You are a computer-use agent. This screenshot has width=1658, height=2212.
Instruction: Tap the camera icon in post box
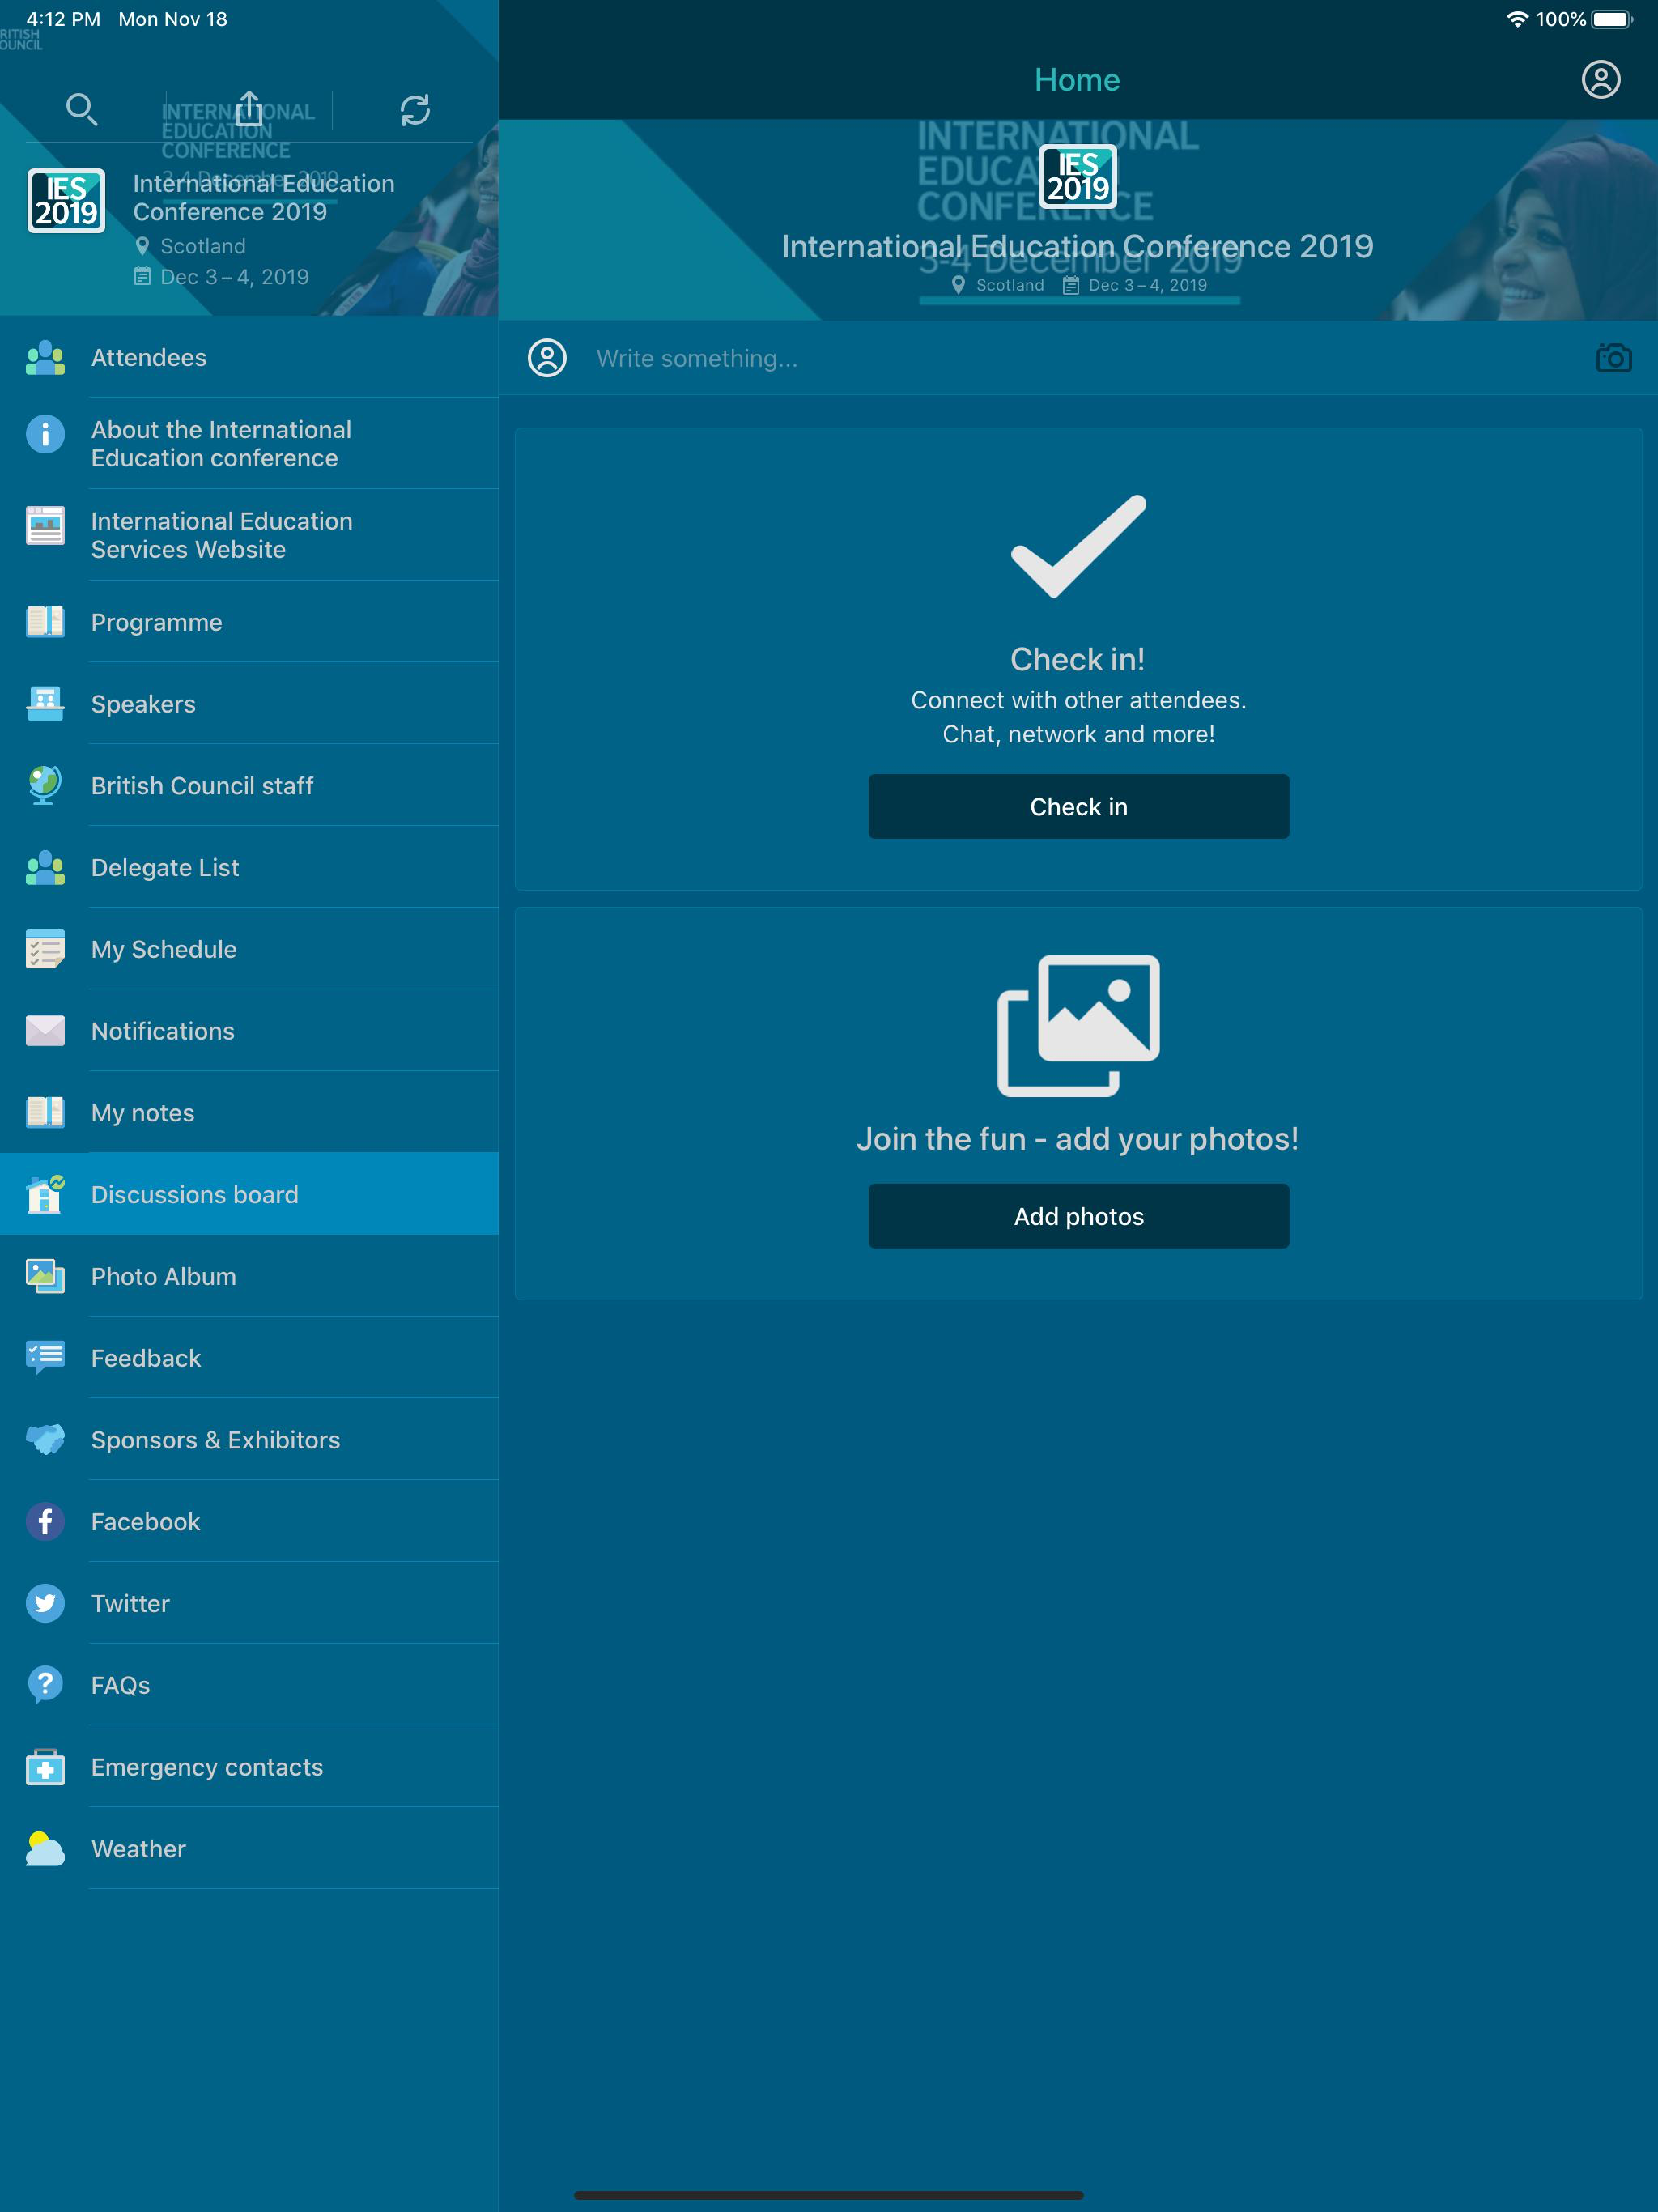pos(1613,358)
